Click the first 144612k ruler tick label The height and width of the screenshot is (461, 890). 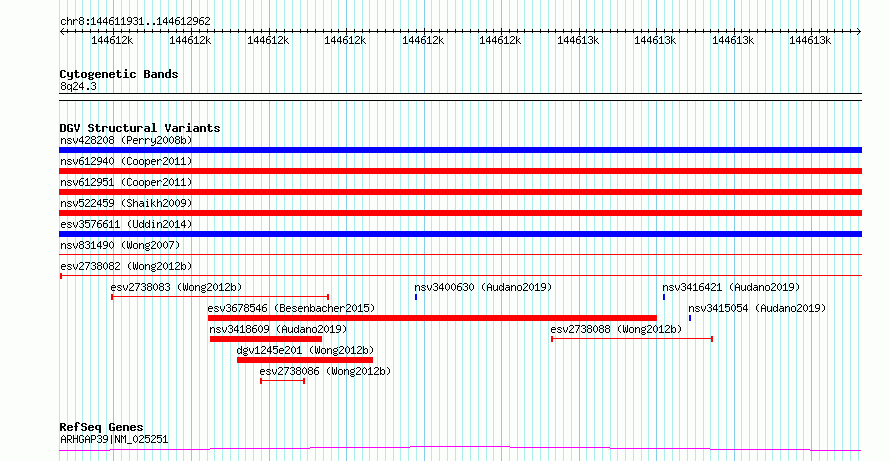pyautogui.click(x=112, y=40)
